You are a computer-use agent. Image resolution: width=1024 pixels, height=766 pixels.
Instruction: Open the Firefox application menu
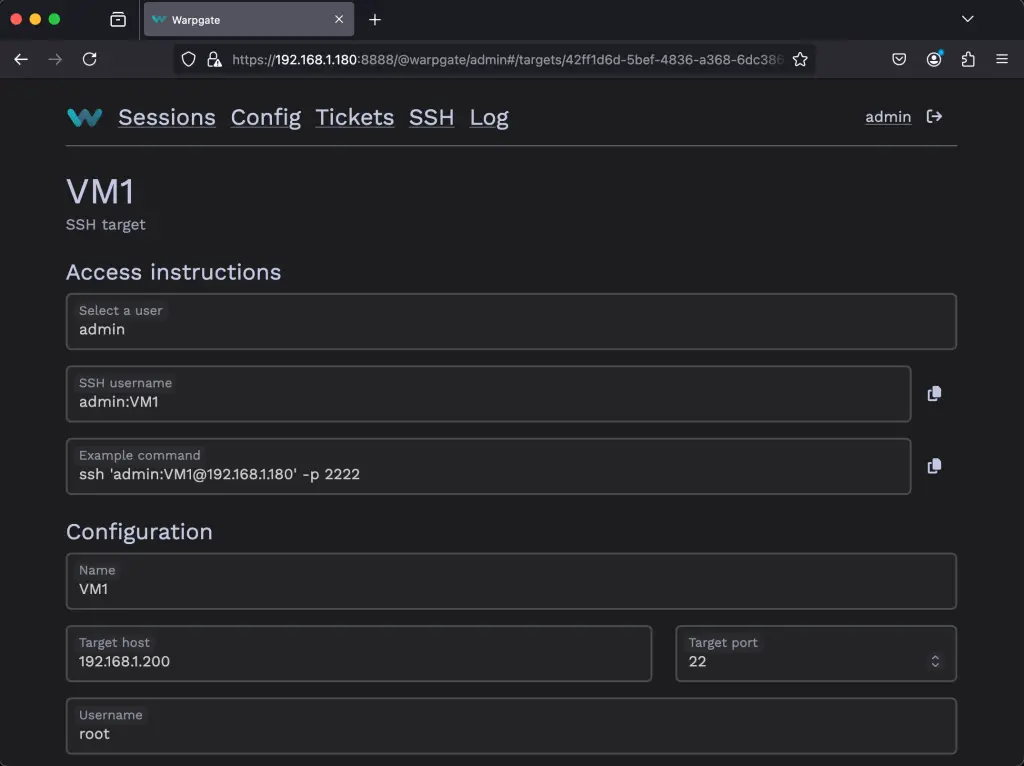tap(1002, 59)
